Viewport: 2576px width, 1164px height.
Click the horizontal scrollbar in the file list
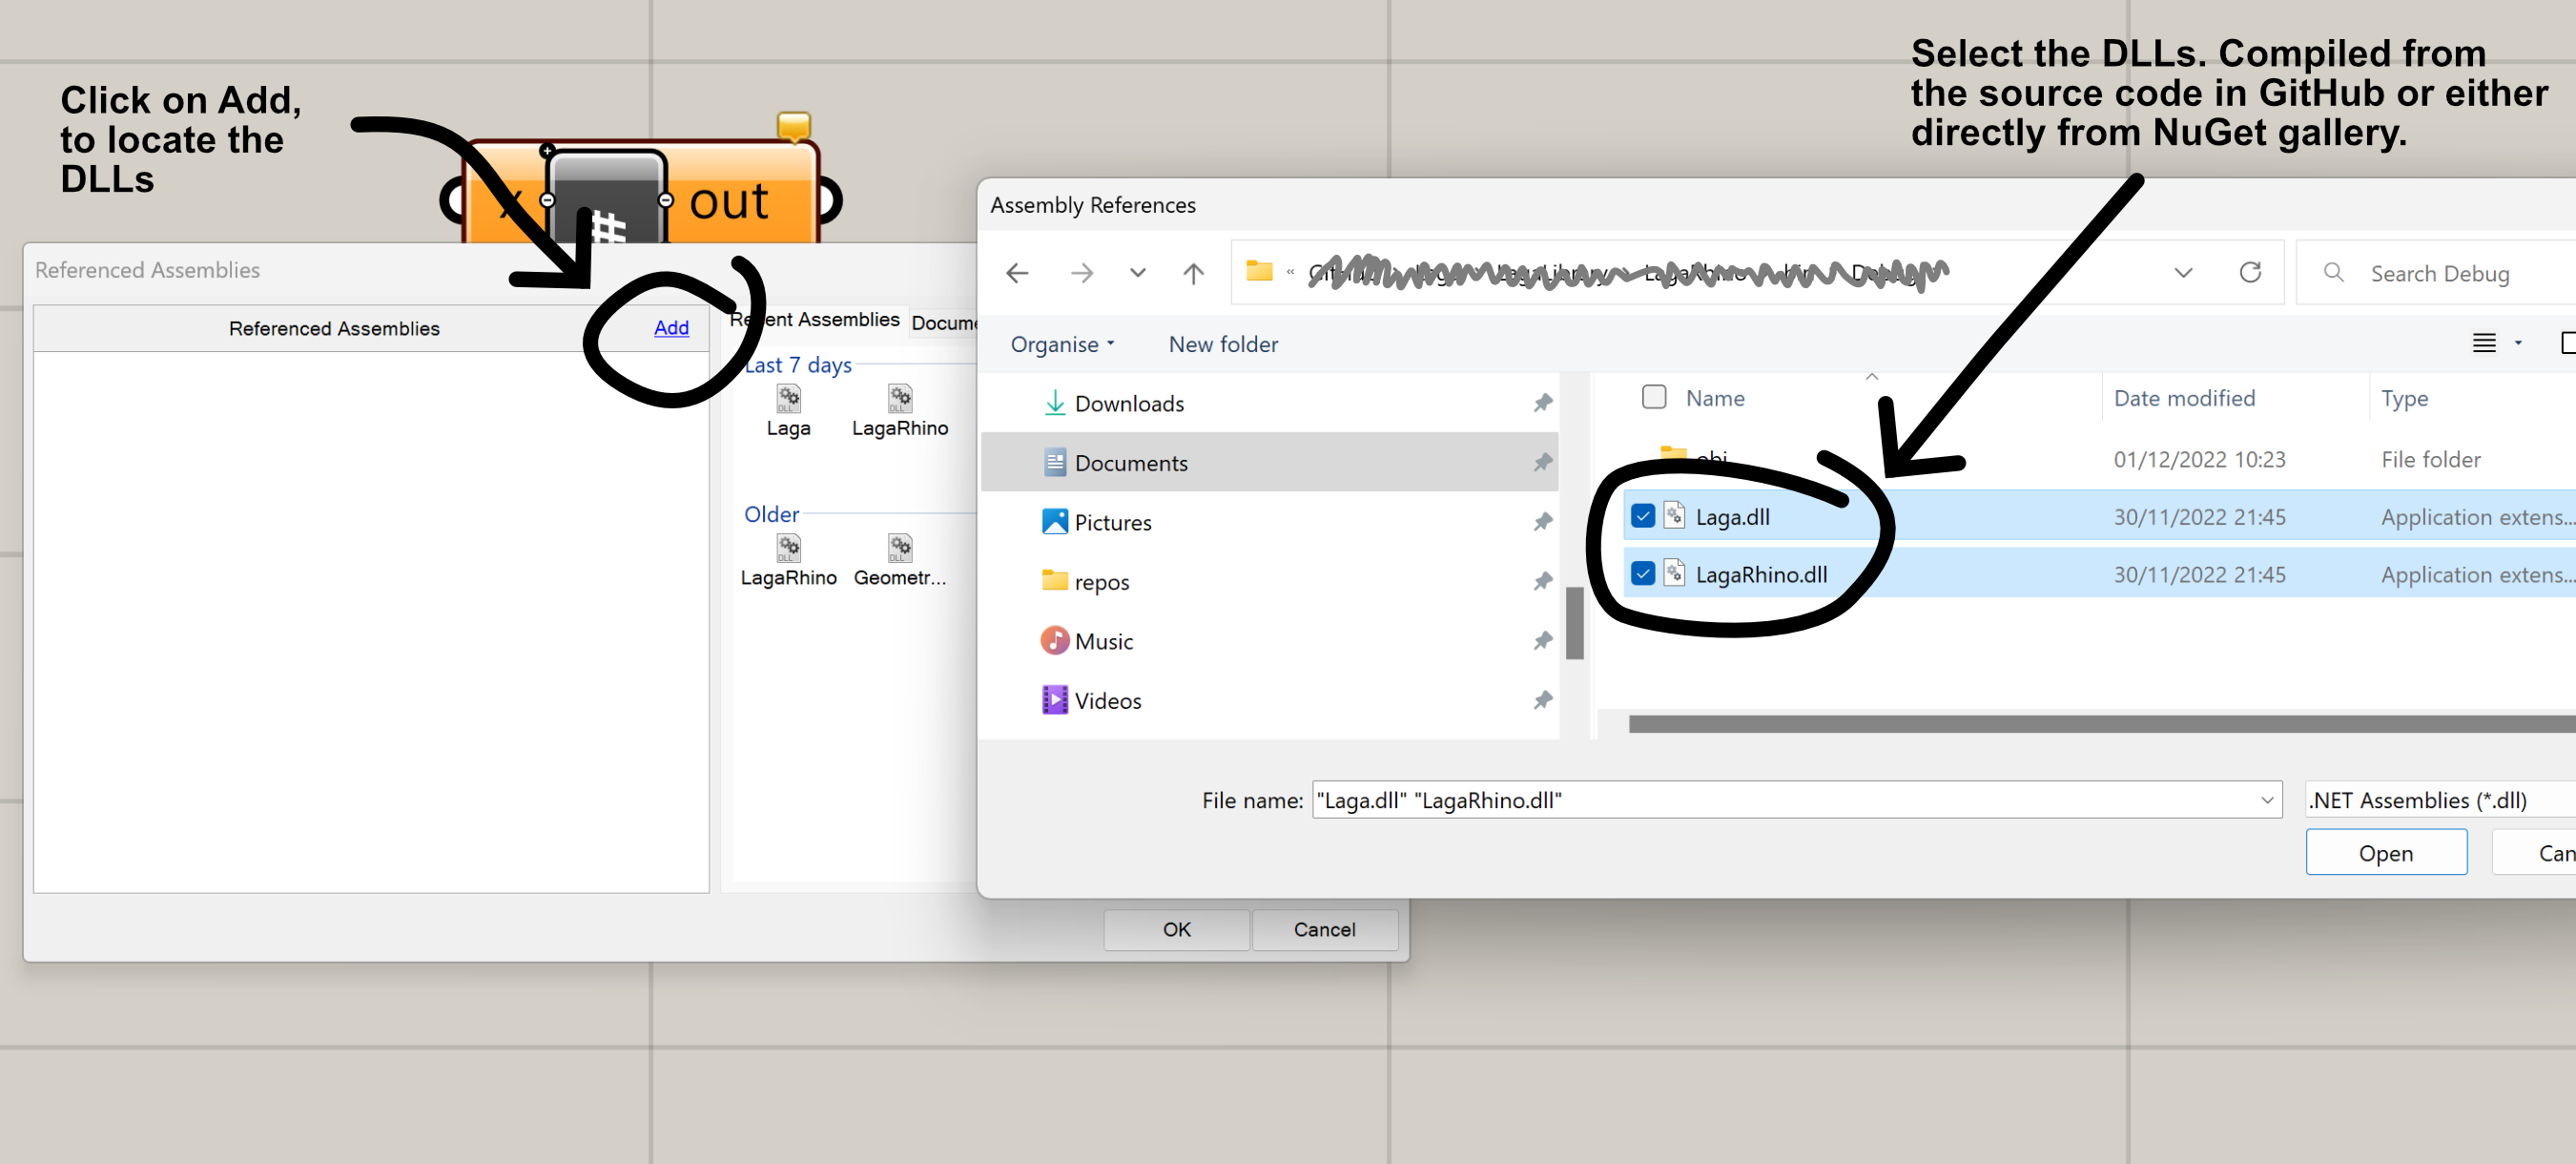2100,723
